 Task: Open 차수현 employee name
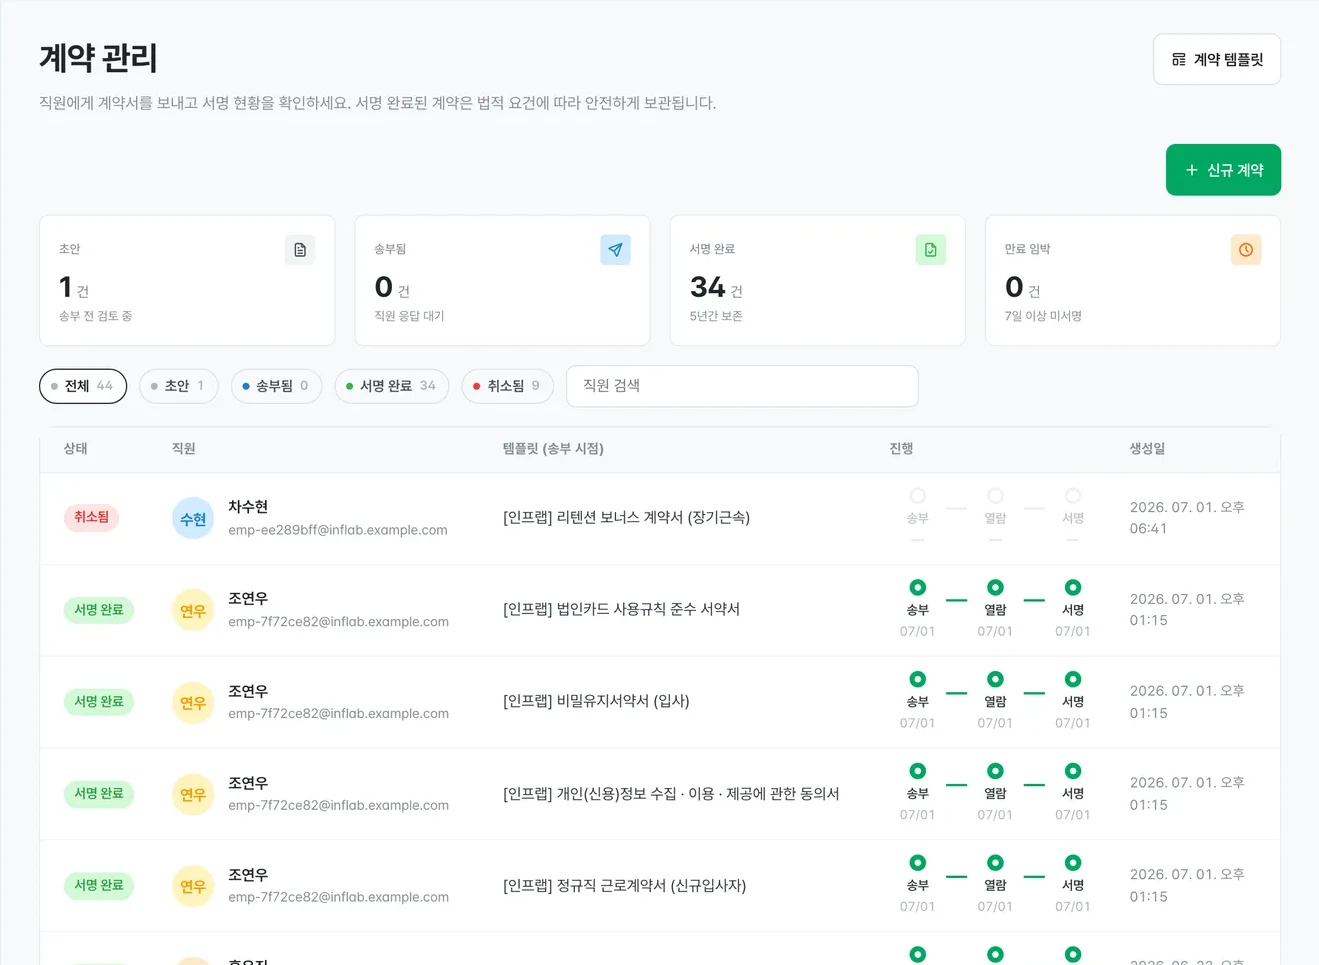(x=248, y=507)
